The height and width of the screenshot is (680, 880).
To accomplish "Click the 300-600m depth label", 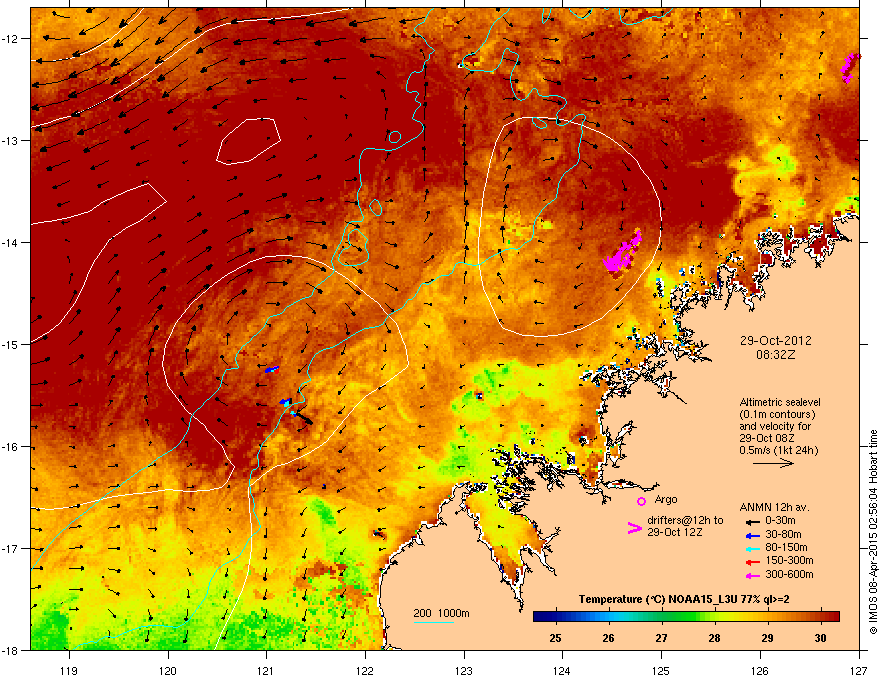I will [789, 575].
